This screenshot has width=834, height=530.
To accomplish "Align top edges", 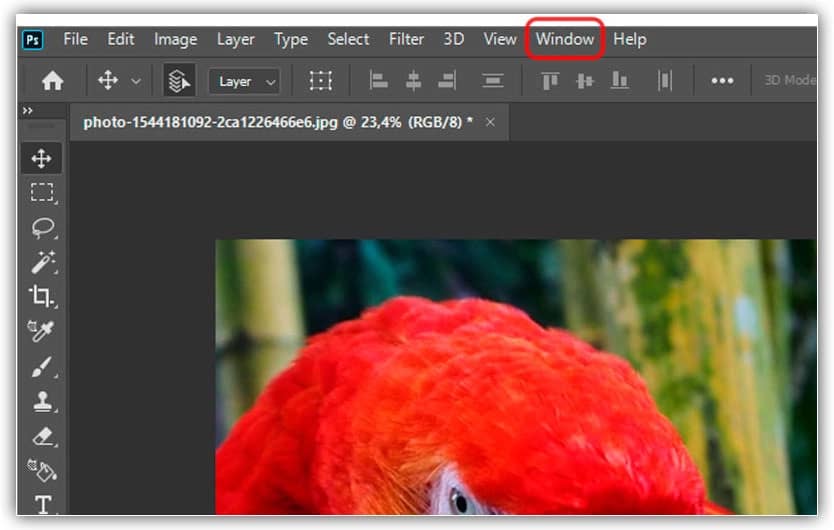I will (x=550, y=81).
